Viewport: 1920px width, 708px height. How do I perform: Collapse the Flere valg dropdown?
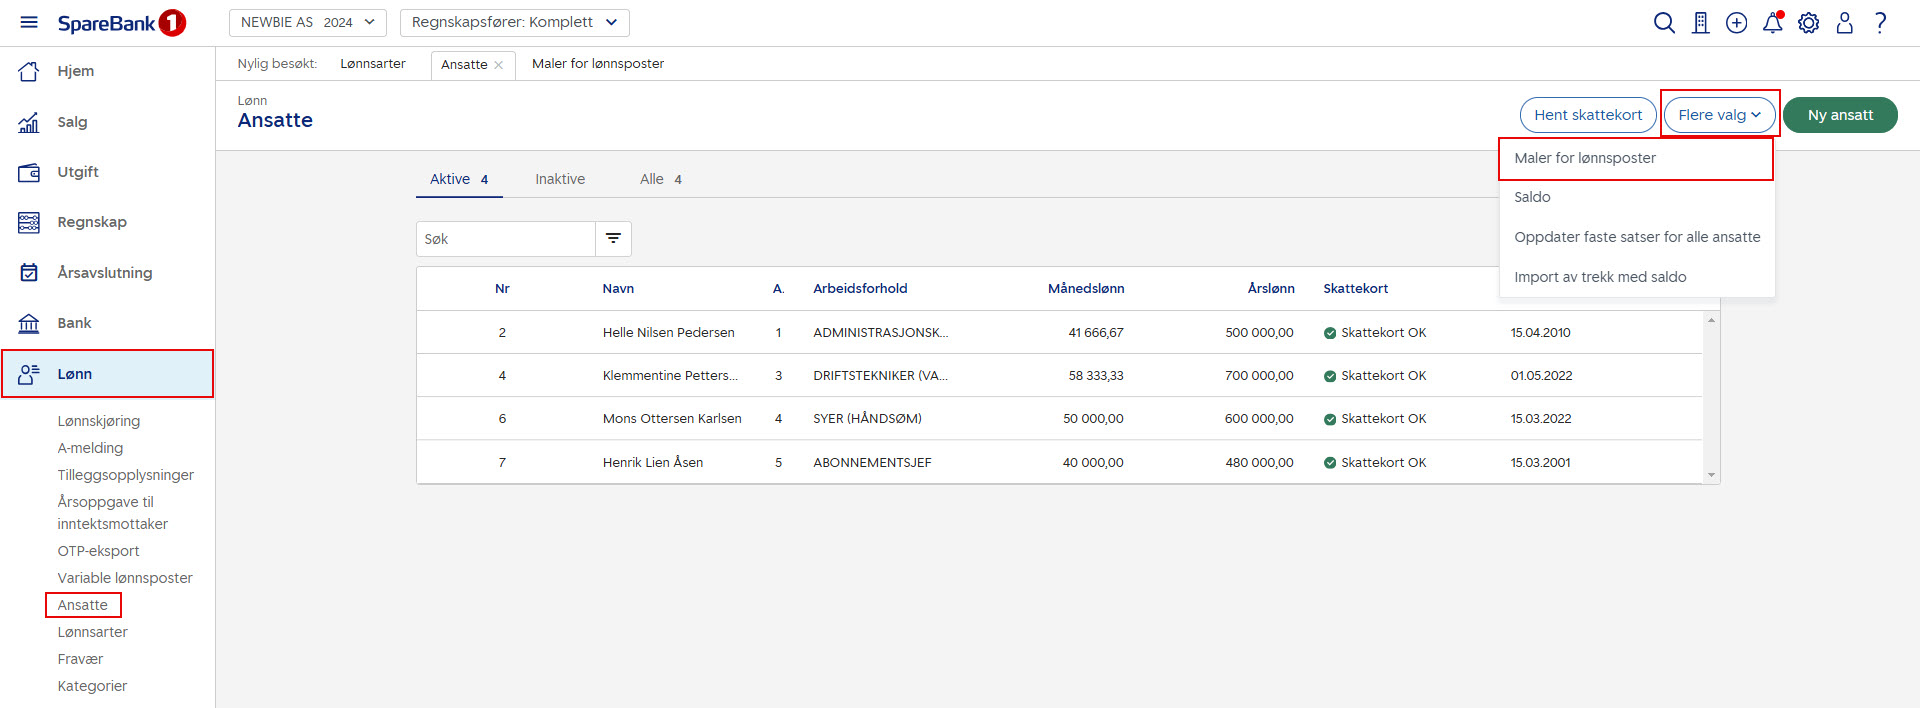click(1719, 115)
